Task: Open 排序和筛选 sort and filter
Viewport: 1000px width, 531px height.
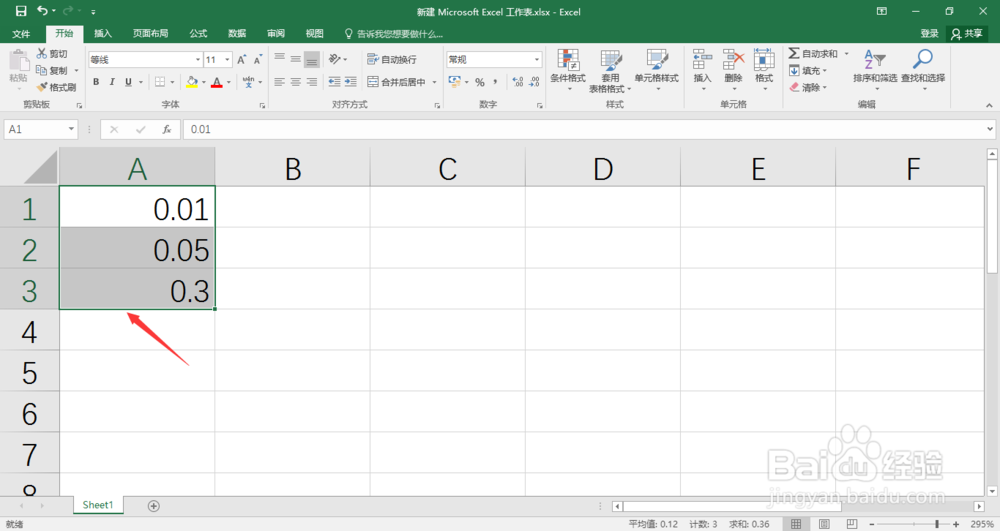Action: [x=875, y=70]
